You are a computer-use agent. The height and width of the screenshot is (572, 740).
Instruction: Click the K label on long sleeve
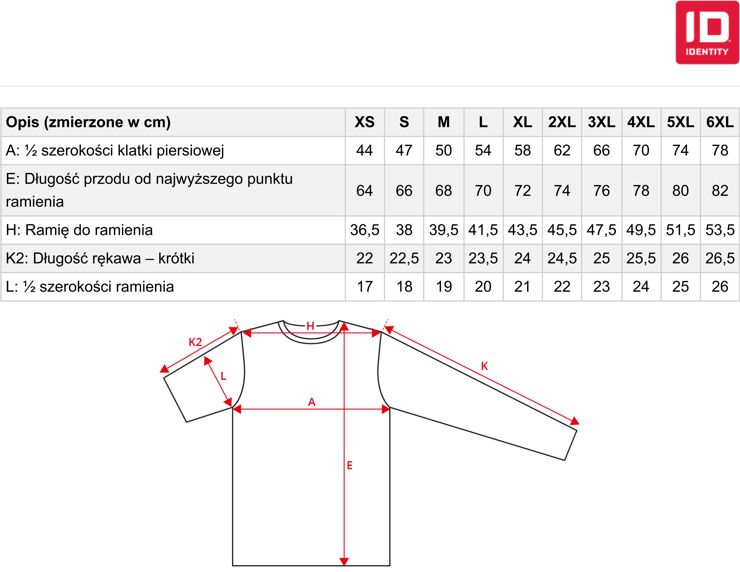click(x=484, y=366)
